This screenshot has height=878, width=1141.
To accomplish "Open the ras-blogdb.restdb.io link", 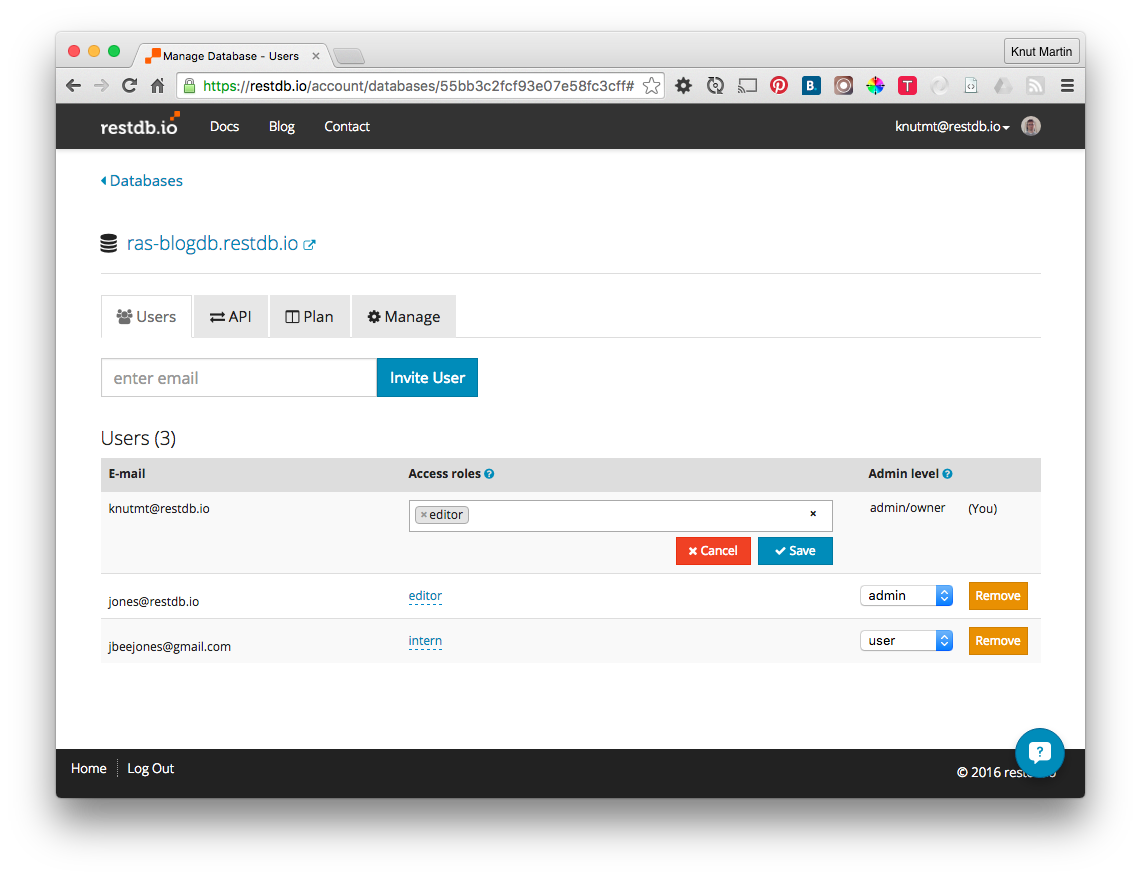I will coord(212,243).
